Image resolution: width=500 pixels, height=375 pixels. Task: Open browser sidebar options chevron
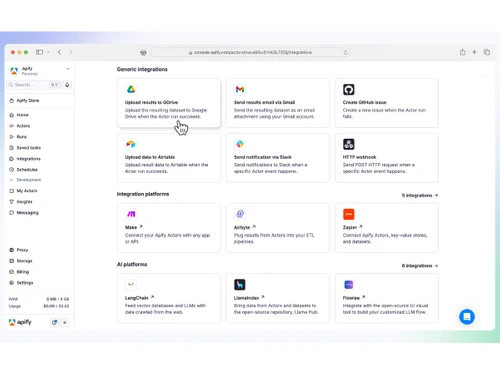click(48, 52)
